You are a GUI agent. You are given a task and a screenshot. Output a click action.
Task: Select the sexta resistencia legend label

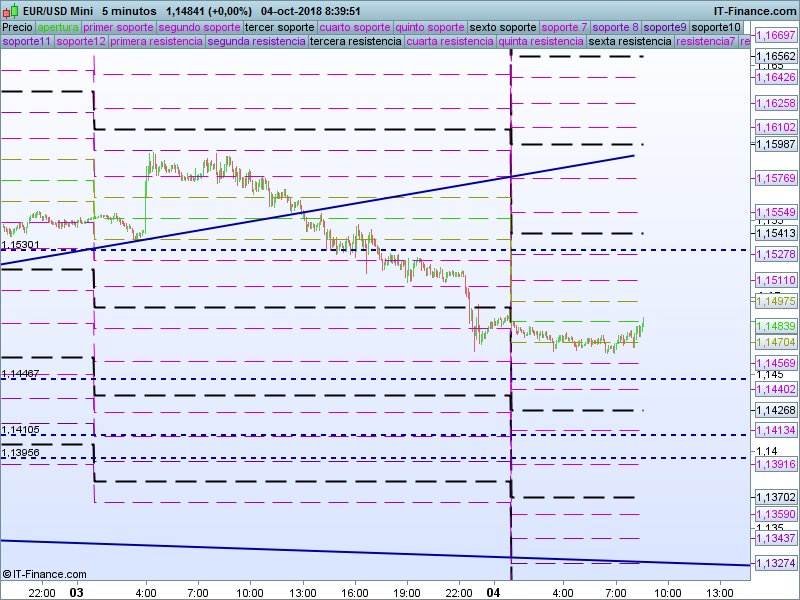(630, 41)
